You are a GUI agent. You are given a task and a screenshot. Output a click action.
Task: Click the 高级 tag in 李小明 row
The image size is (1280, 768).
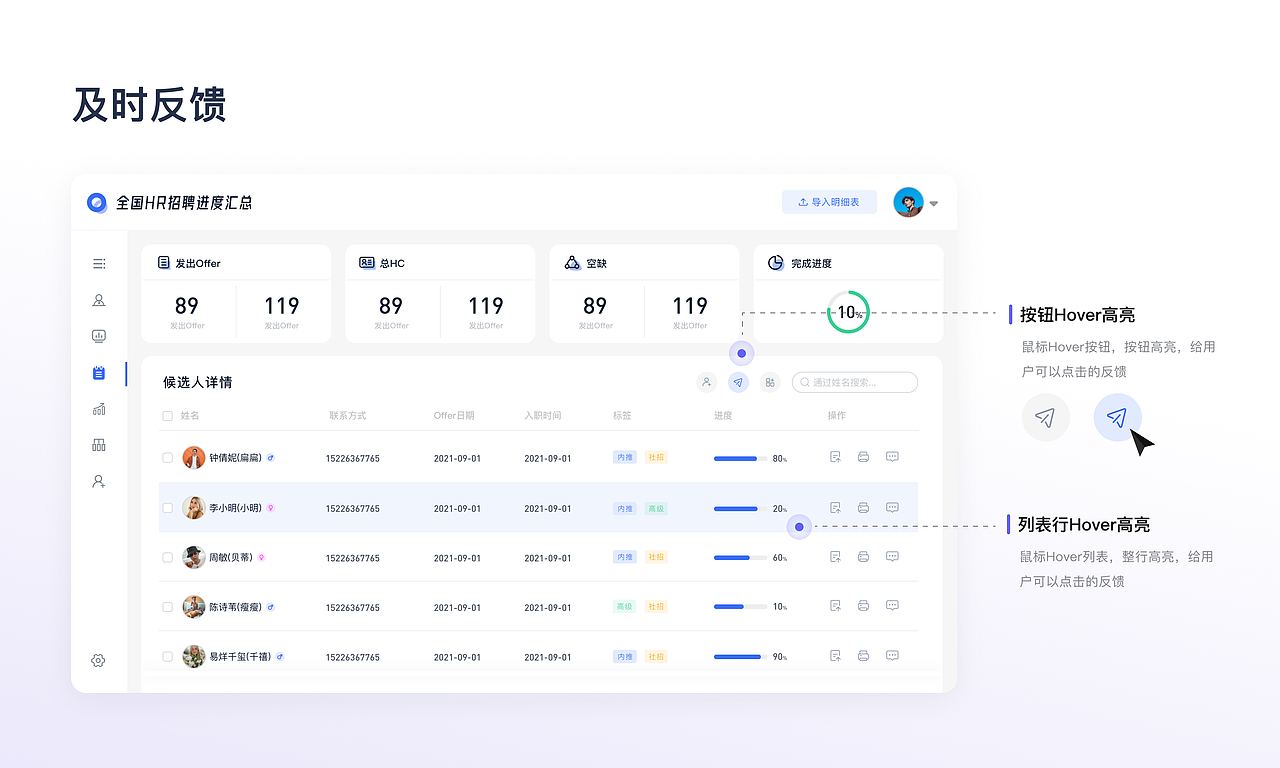[x=655, y=508]
